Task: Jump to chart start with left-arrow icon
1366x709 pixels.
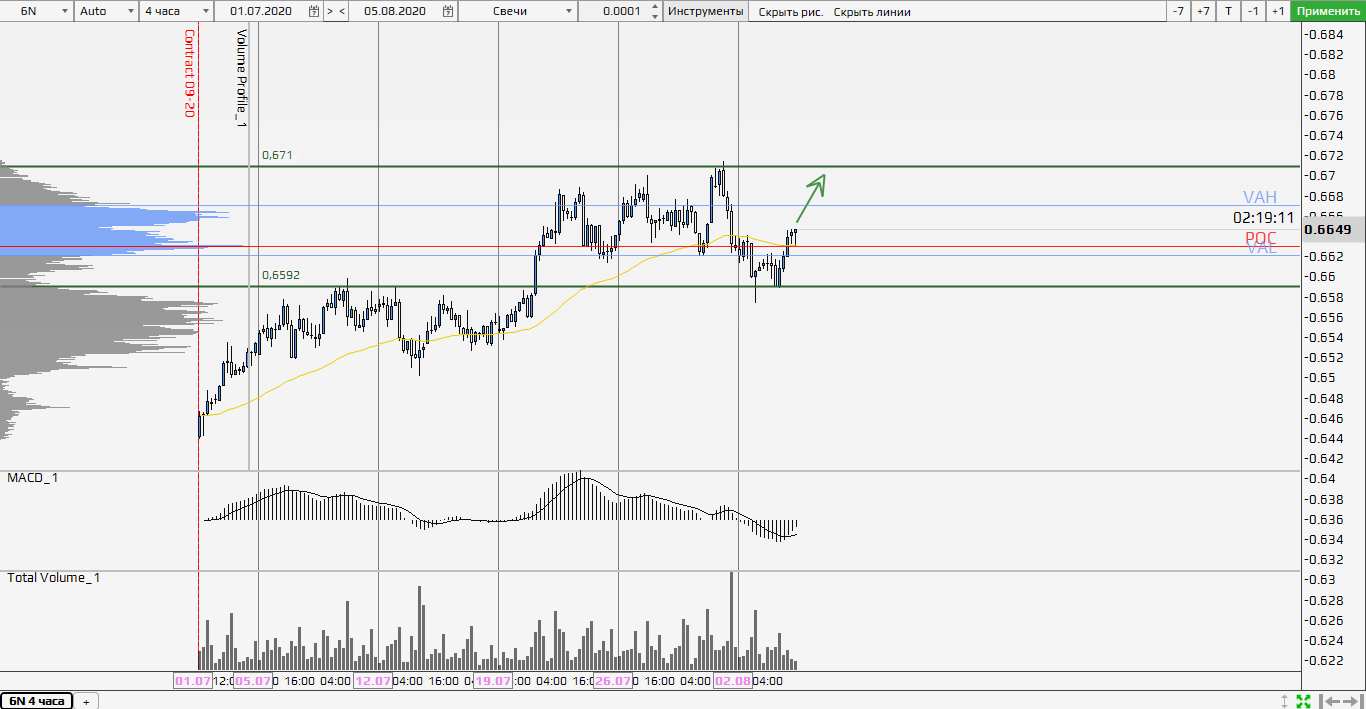Action: tap(1329, 700)
